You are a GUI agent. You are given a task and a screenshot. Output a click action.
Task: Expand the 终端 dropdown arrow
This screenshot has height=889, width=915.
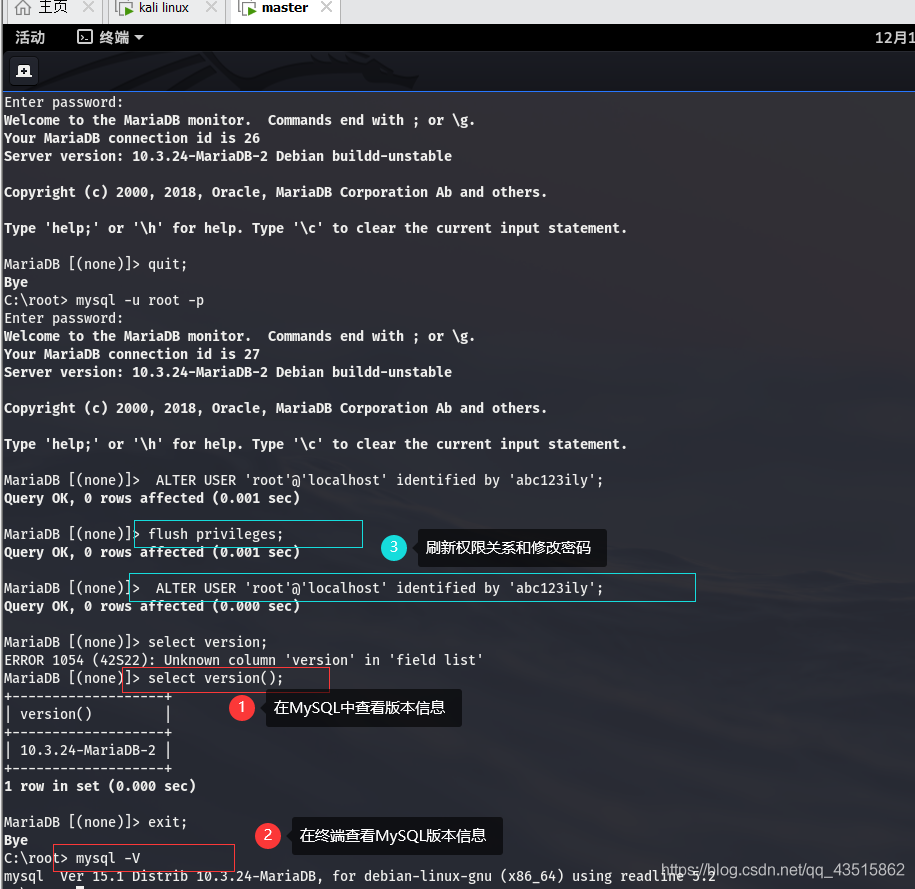coord(139,38)
